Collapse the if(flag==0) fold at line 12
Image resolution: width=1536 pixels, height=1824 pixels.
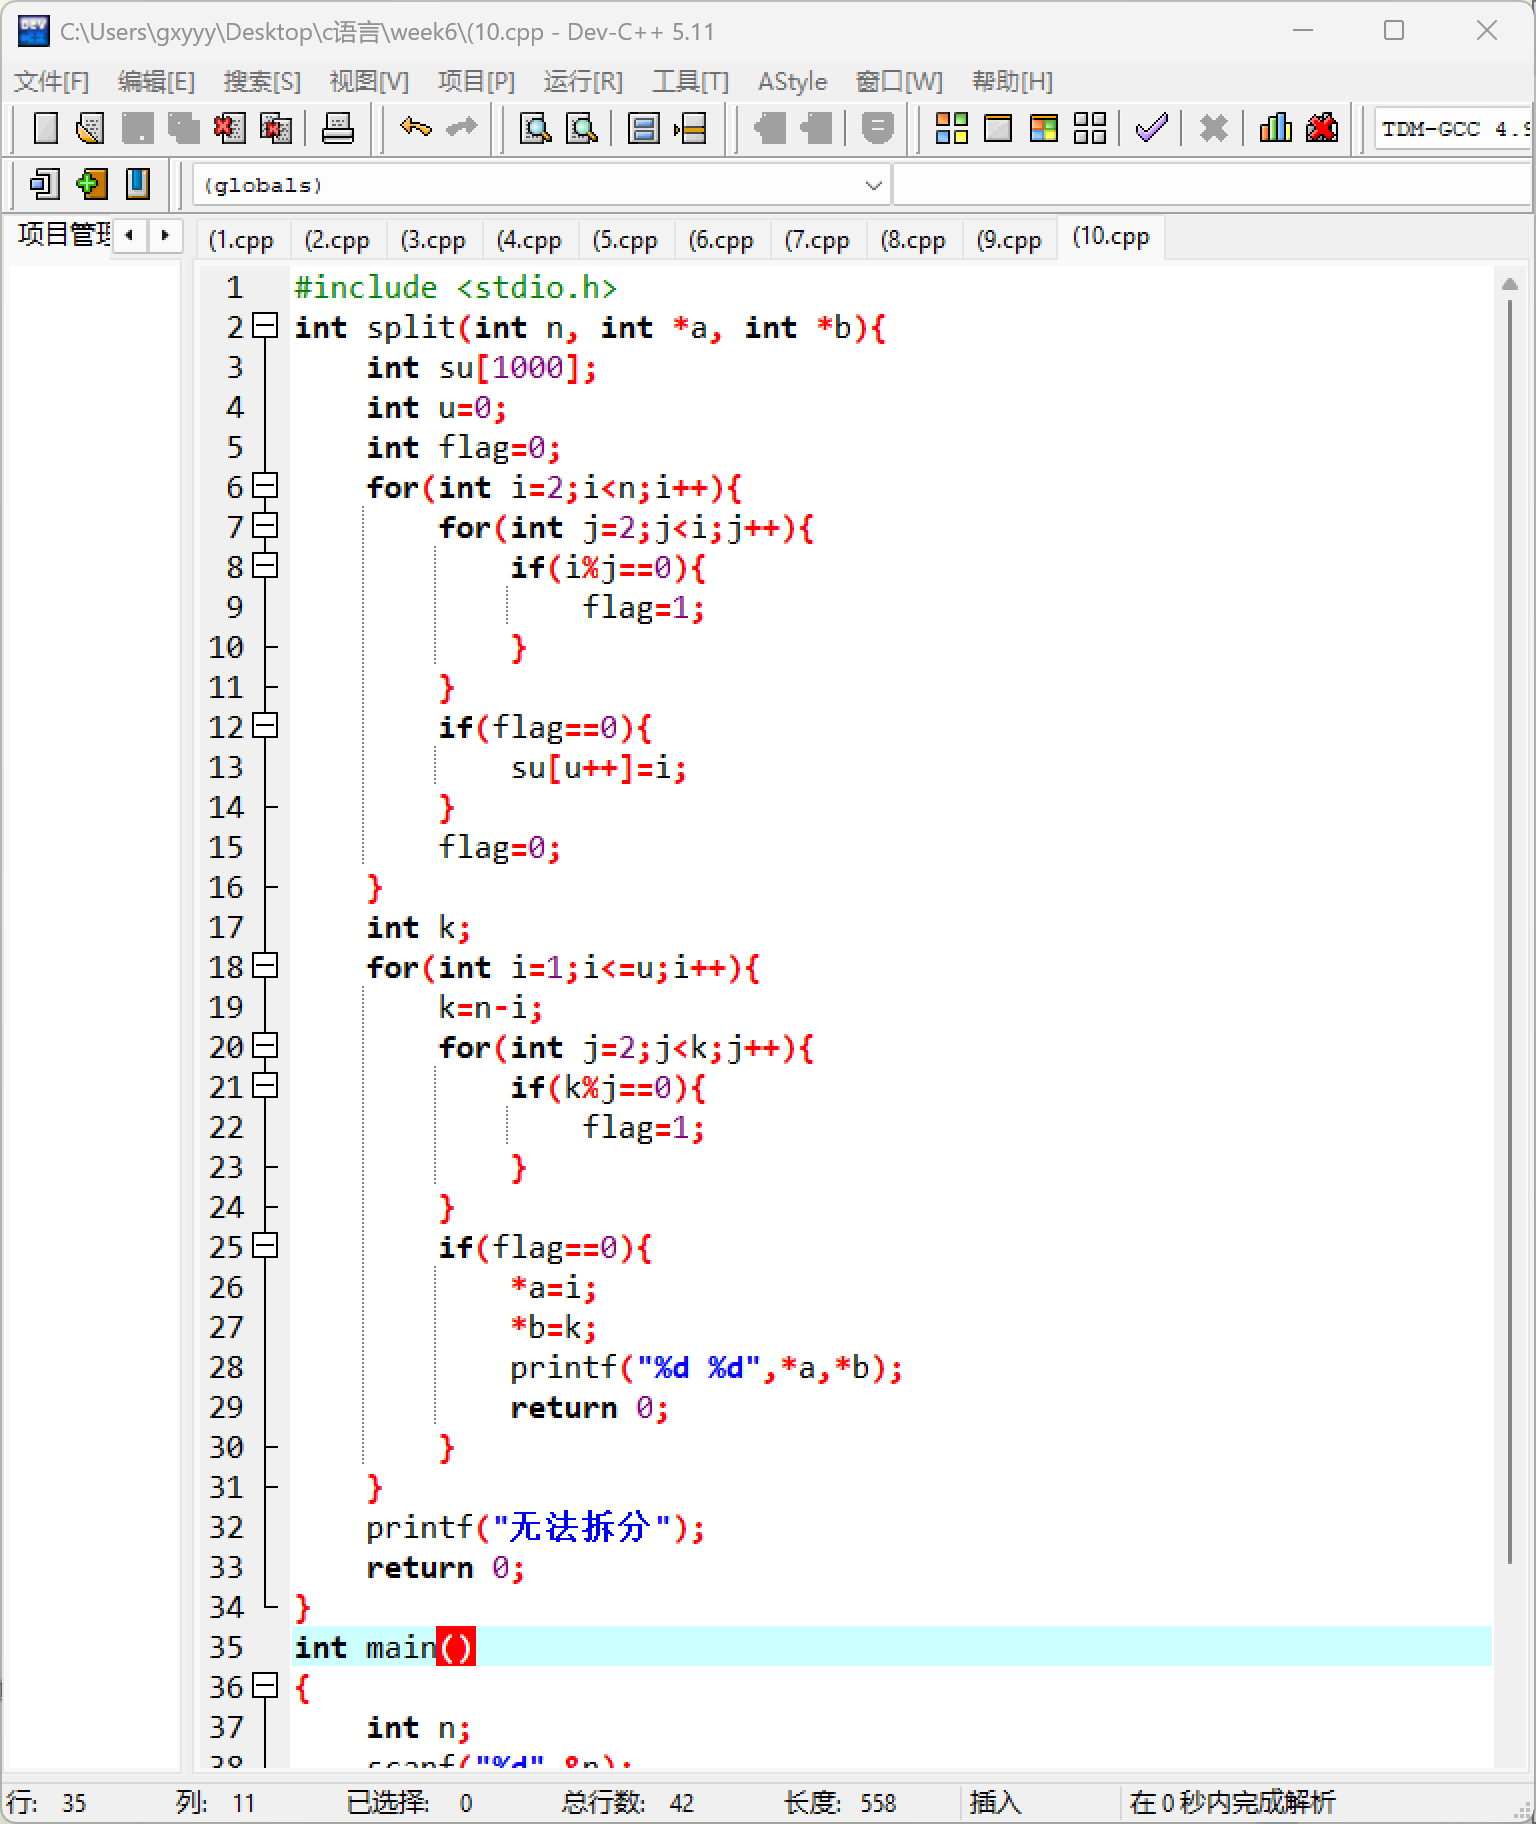[x=265, y=726]
